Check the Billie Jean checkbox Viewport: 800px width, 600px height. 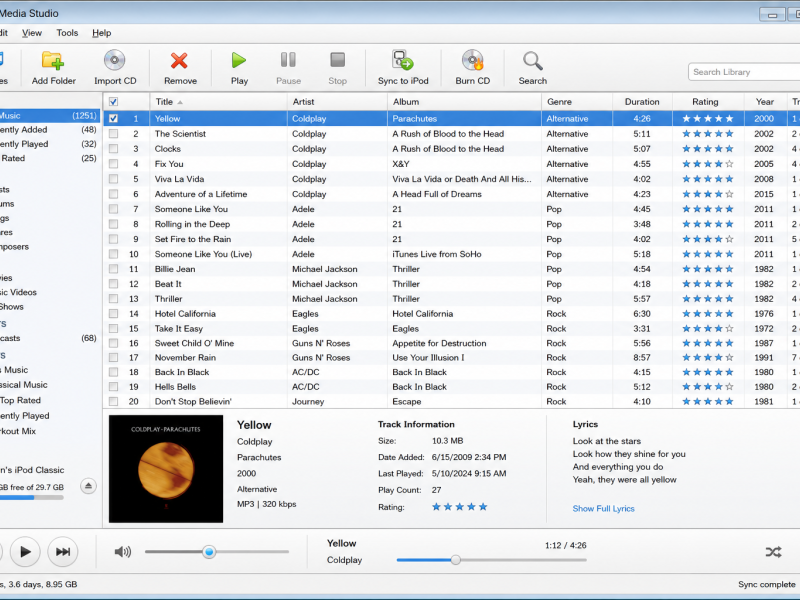[x=113, y=269]
